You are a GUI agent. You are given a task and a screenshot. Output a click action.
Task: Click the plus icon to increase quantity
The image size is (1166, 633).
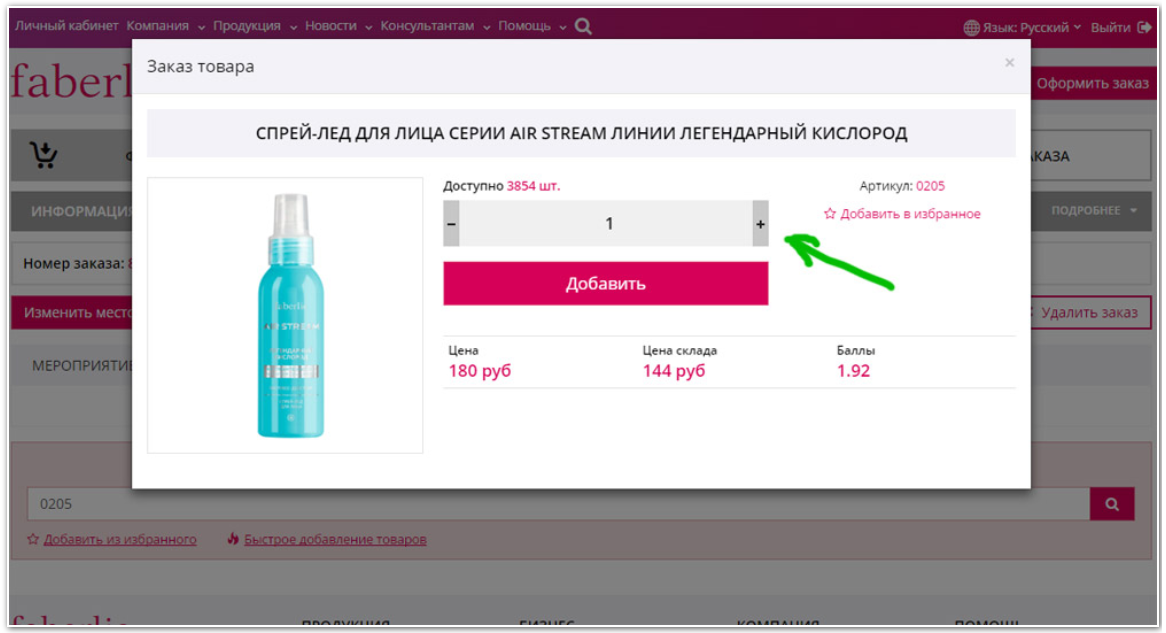[x=760, y=224]
